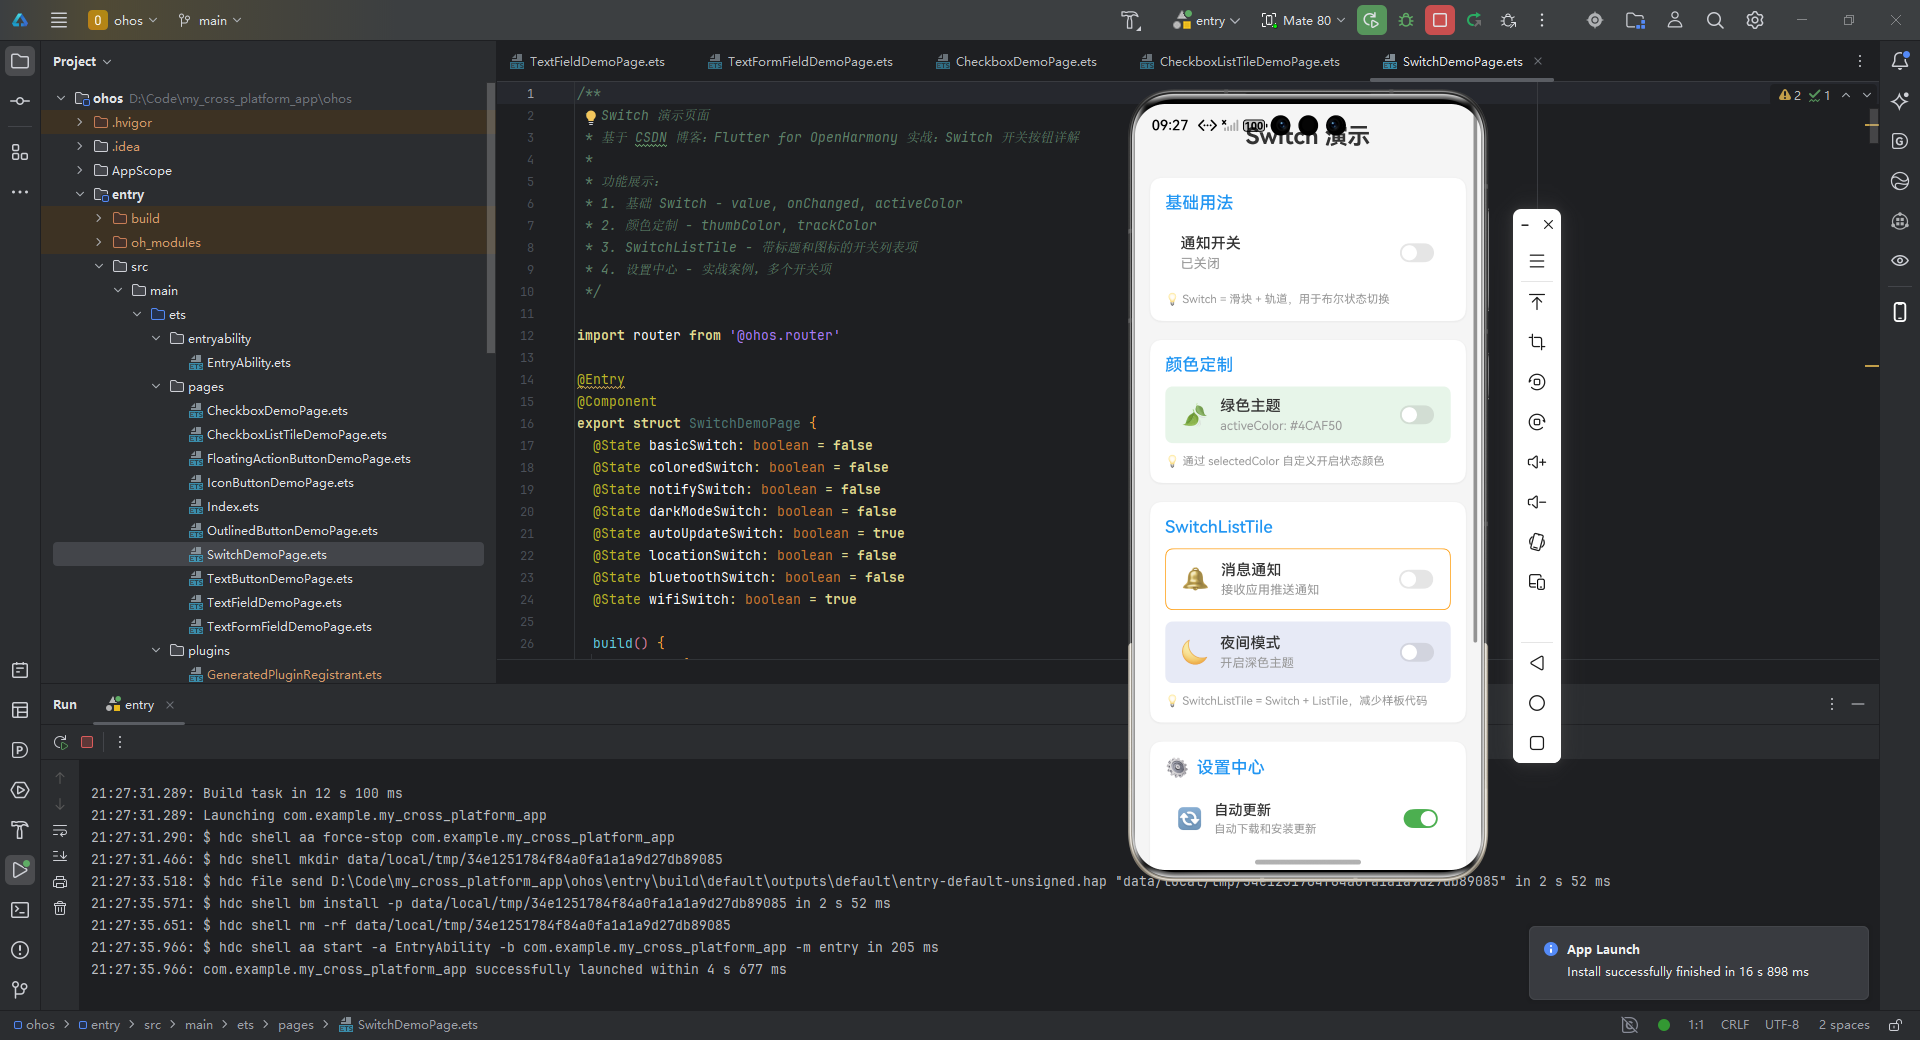Open the main branch dropdown
This screenshot has width=1920, height=1040.
(x=210, y=20)
